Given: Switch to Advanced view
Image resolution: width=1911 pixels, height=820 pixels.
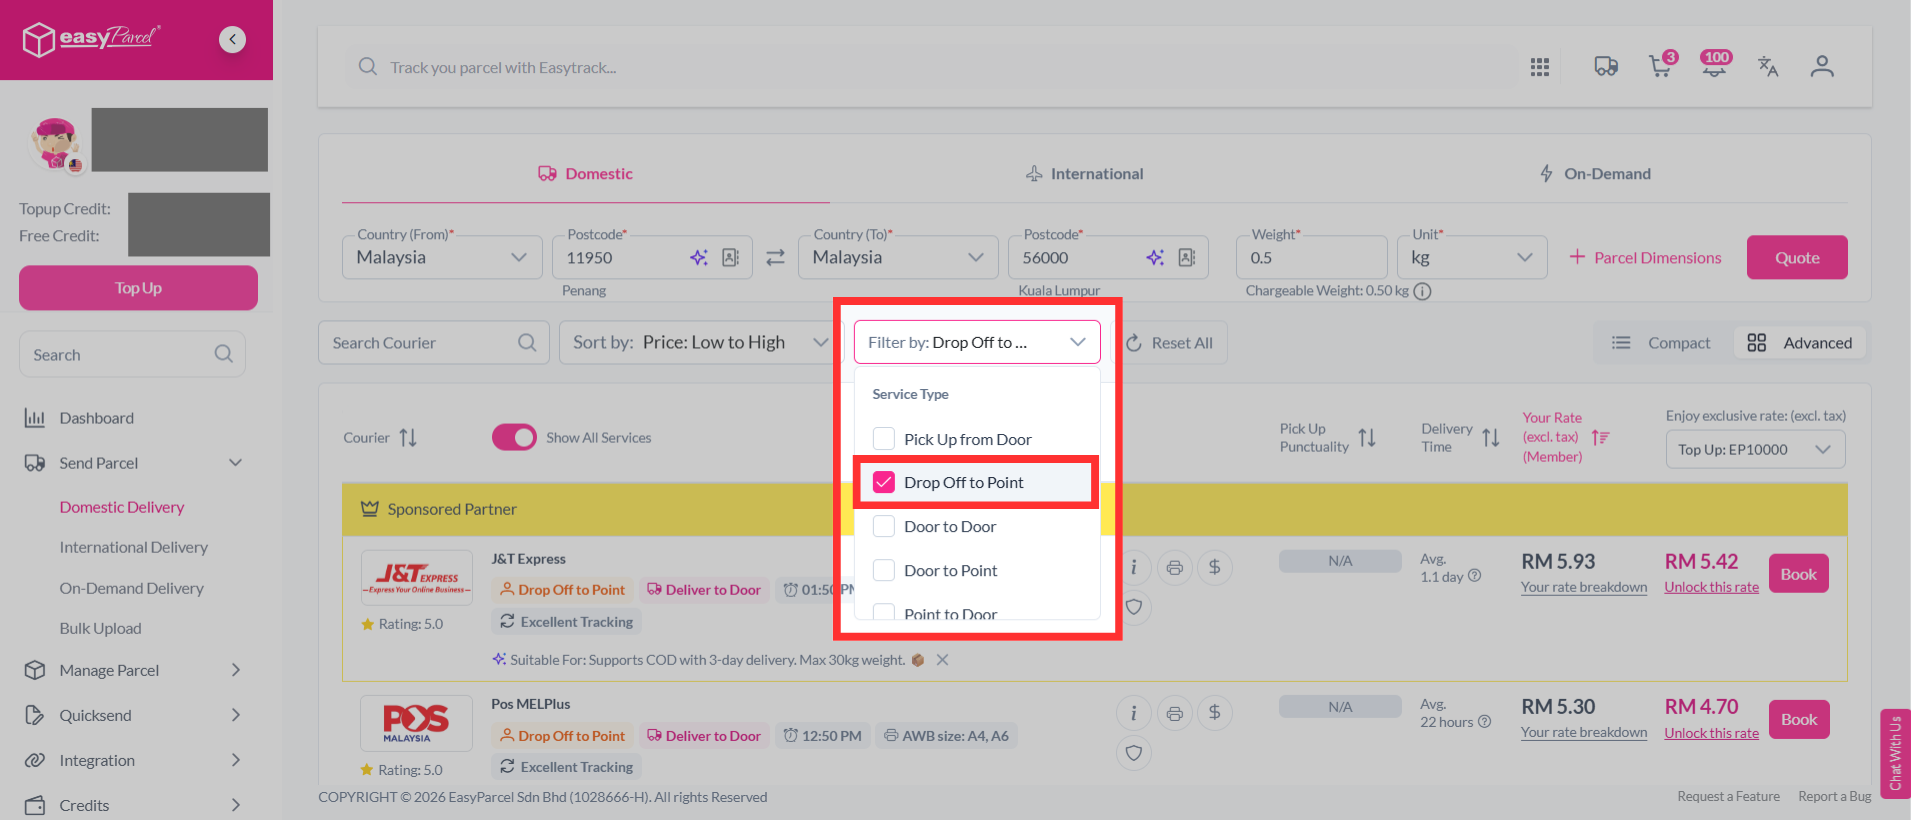Looking at the screenshot, I should pyautogui.click(x=1800, y=343).
